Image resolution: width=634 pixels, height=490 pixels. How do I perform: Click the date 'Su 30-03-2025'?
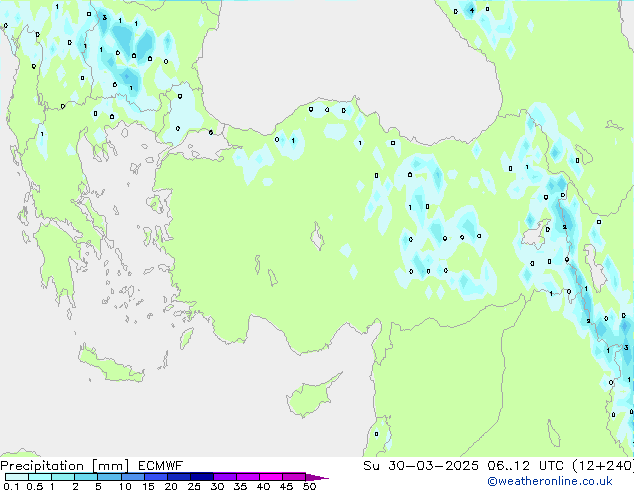tap(421, 466)
